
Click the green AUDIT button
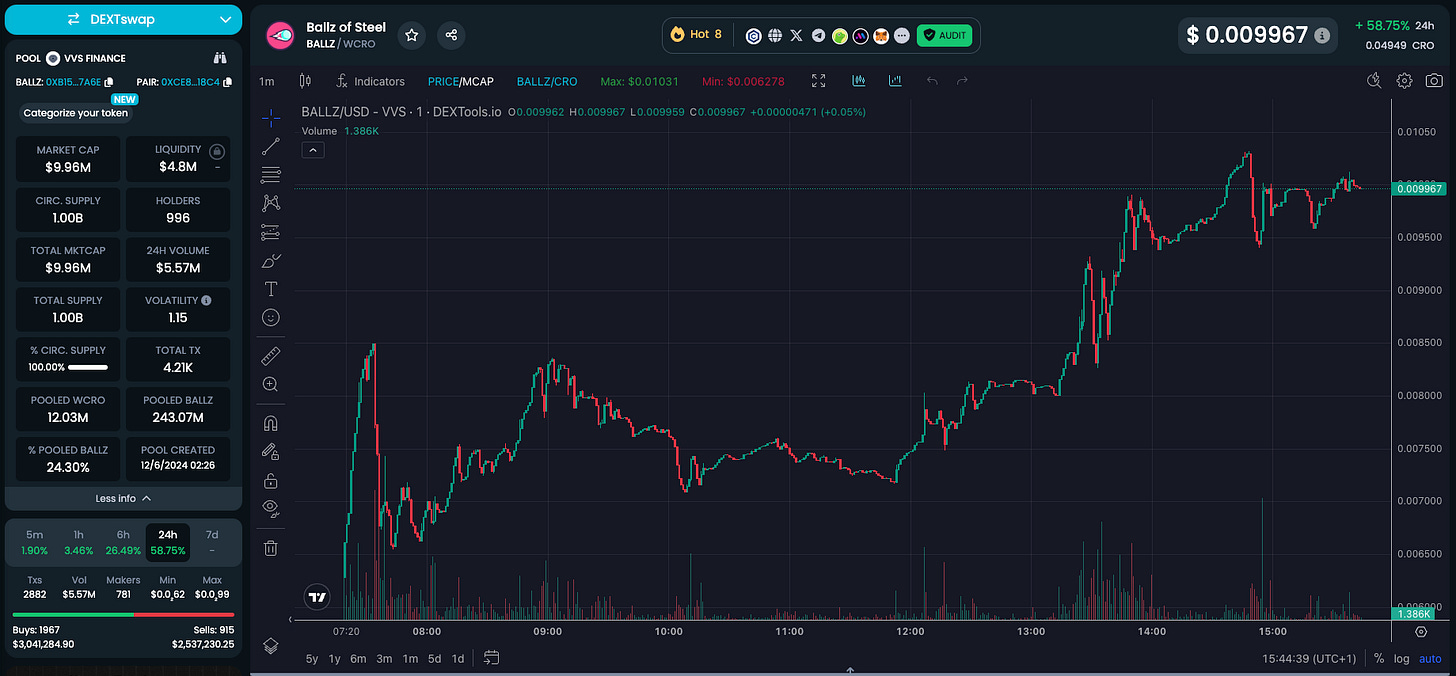(945, 35)
